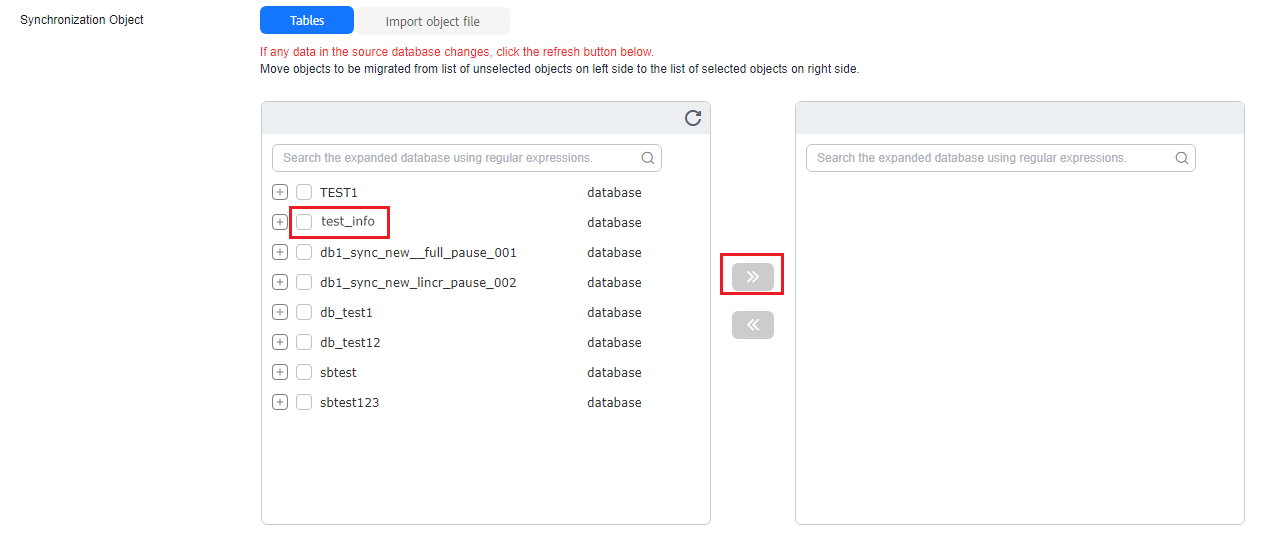Focus the left database search field
This screenshot has width=1271, height=539.
click(x=455, y=158)
